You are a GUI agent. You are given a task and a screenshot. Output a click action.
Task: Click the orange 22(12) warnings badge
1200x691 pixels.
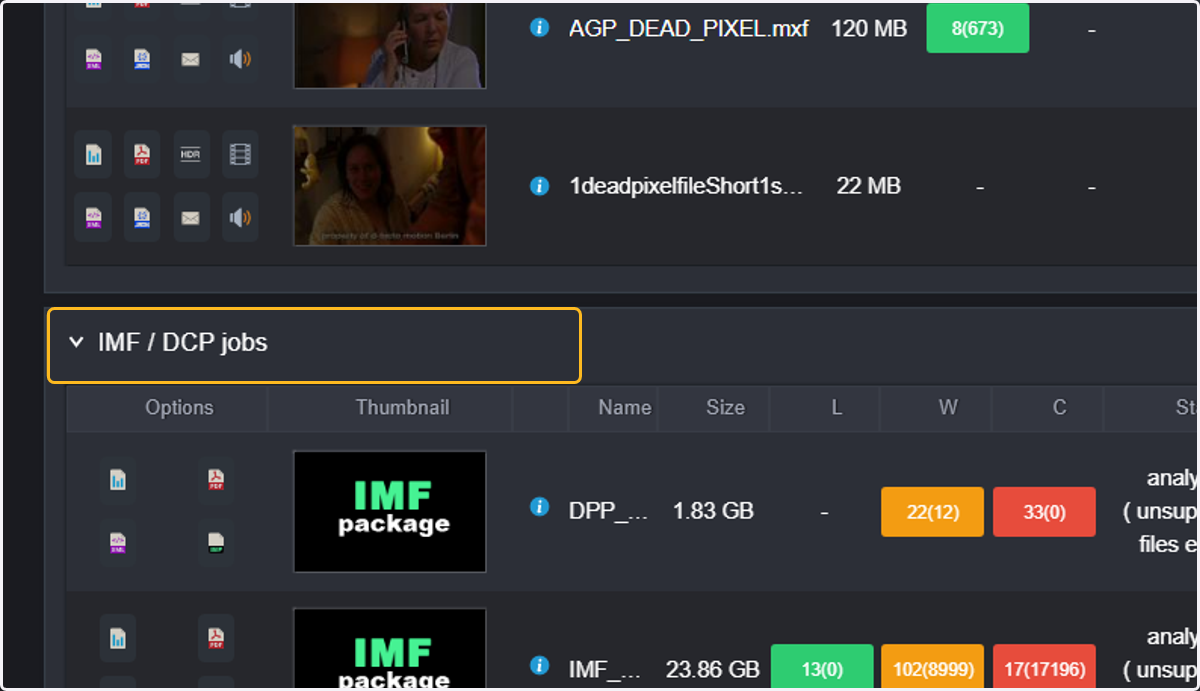(932, 512)
